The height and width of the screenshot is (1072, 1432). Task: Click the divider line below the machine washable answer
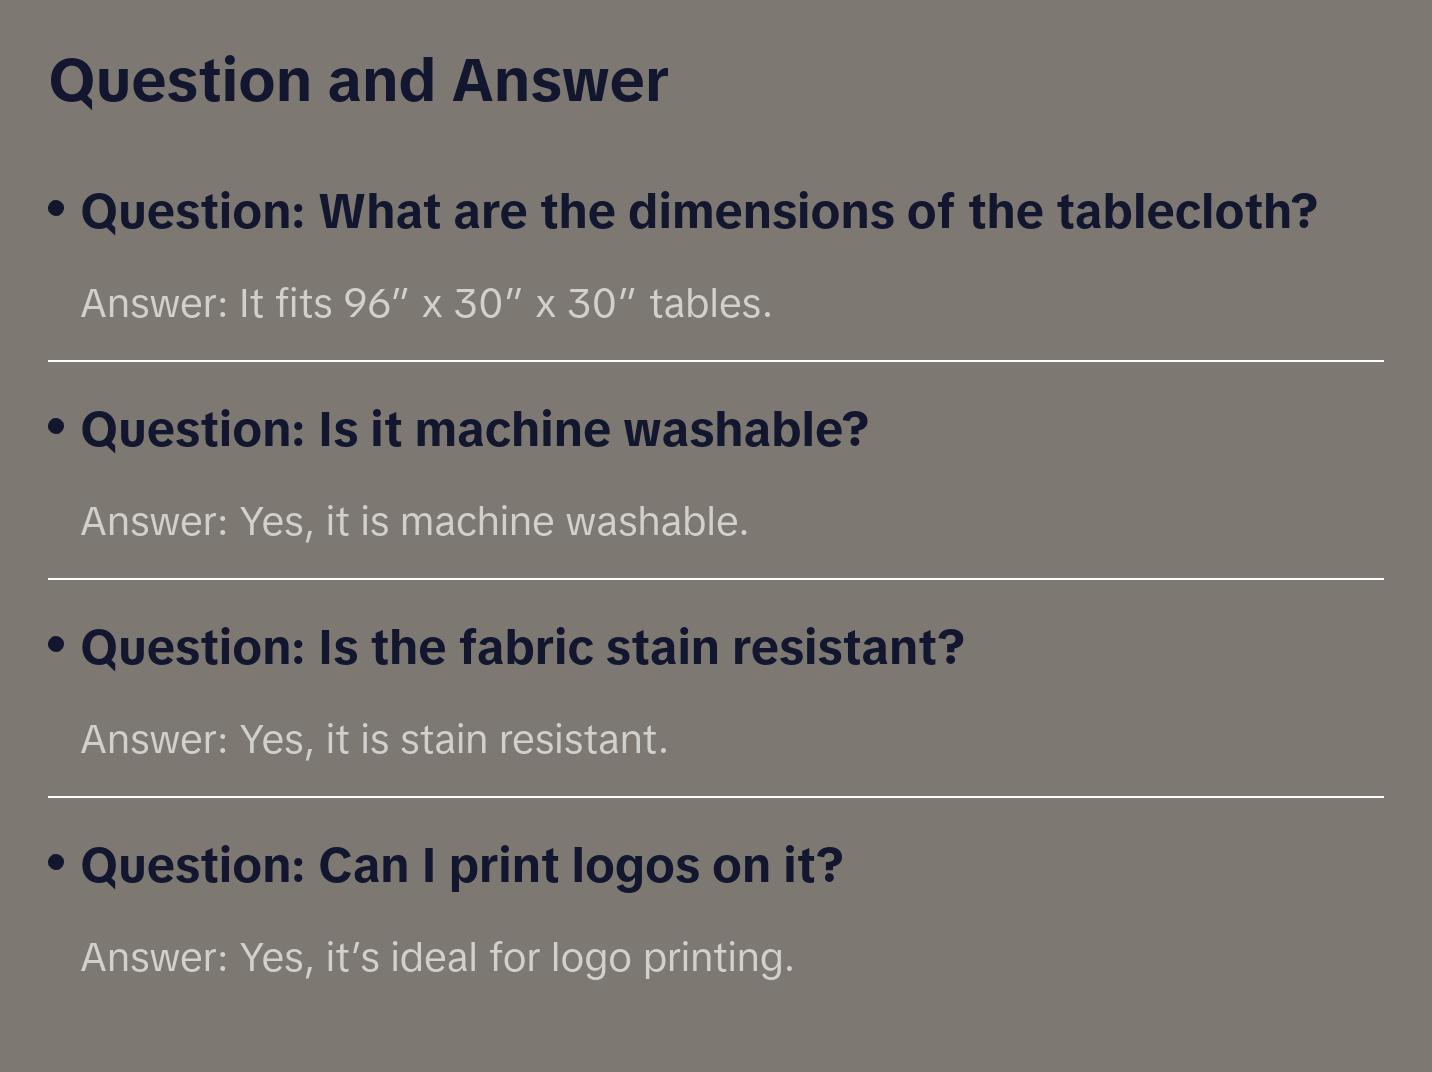[x=716, y=579]
